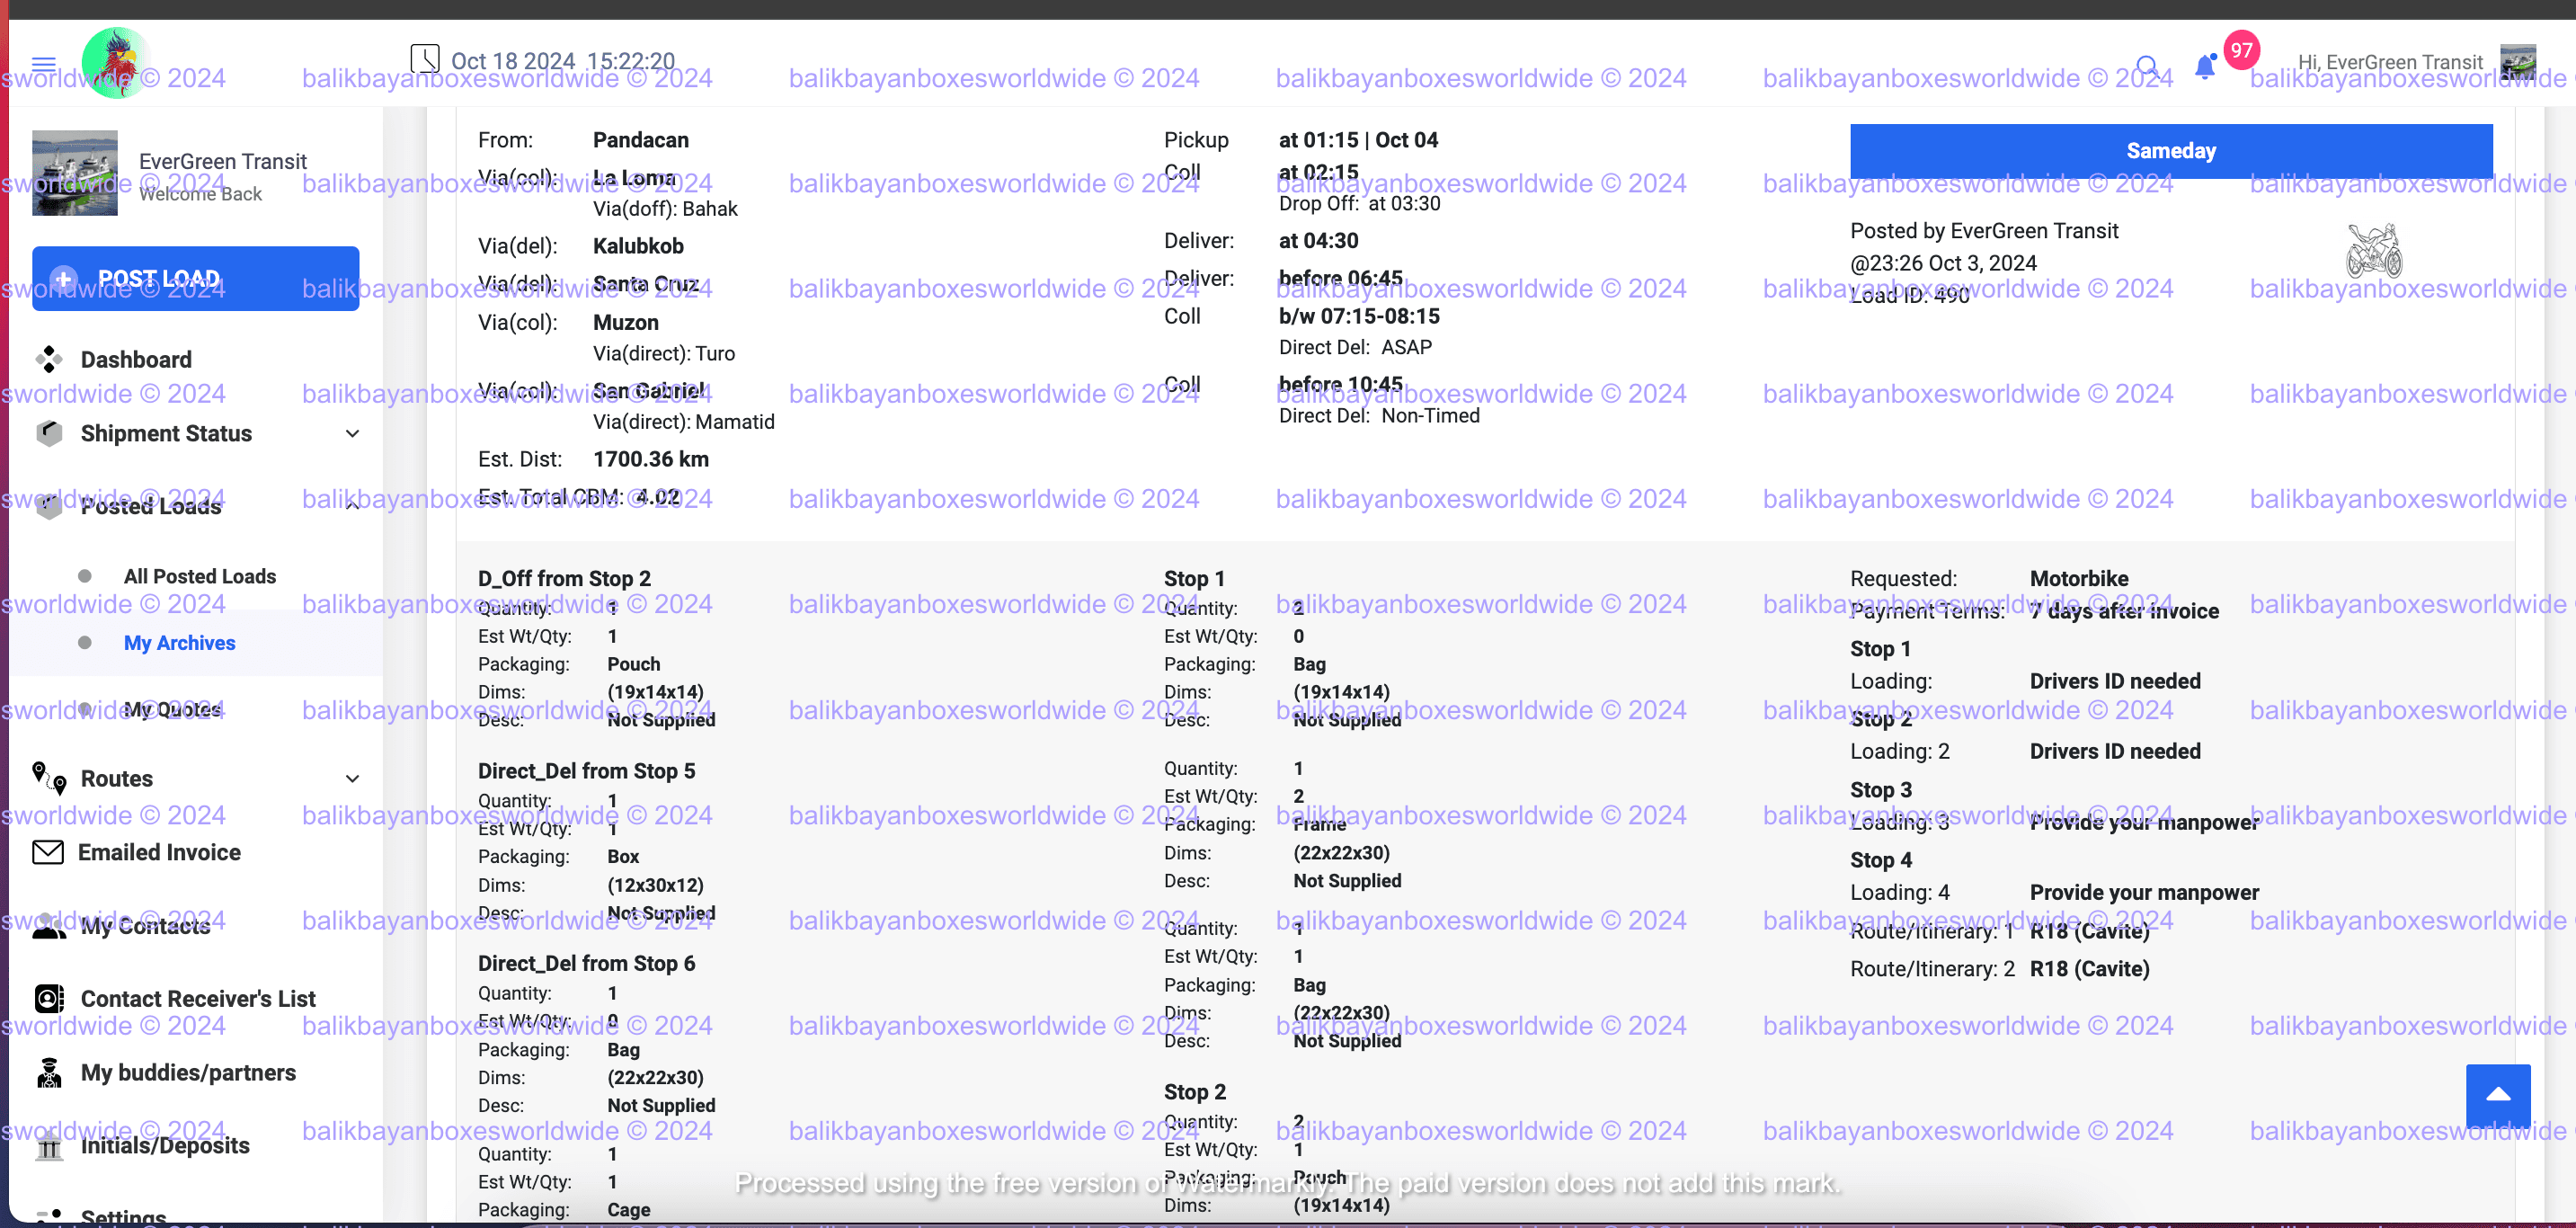Click the motorbike vehicle icon
This screenshot has height=1228, width=2576.
click(2373, 250)
